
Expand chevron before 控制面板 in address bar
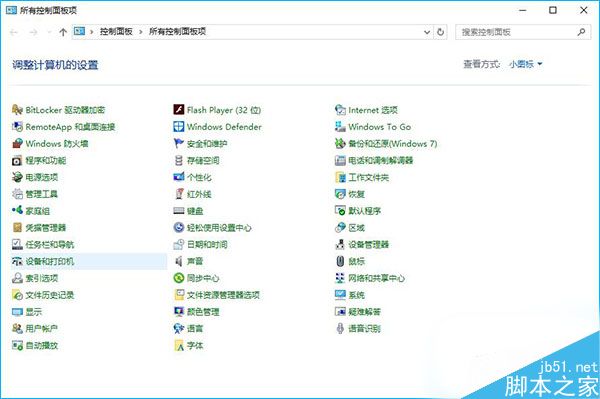click(x=92, y=32)
